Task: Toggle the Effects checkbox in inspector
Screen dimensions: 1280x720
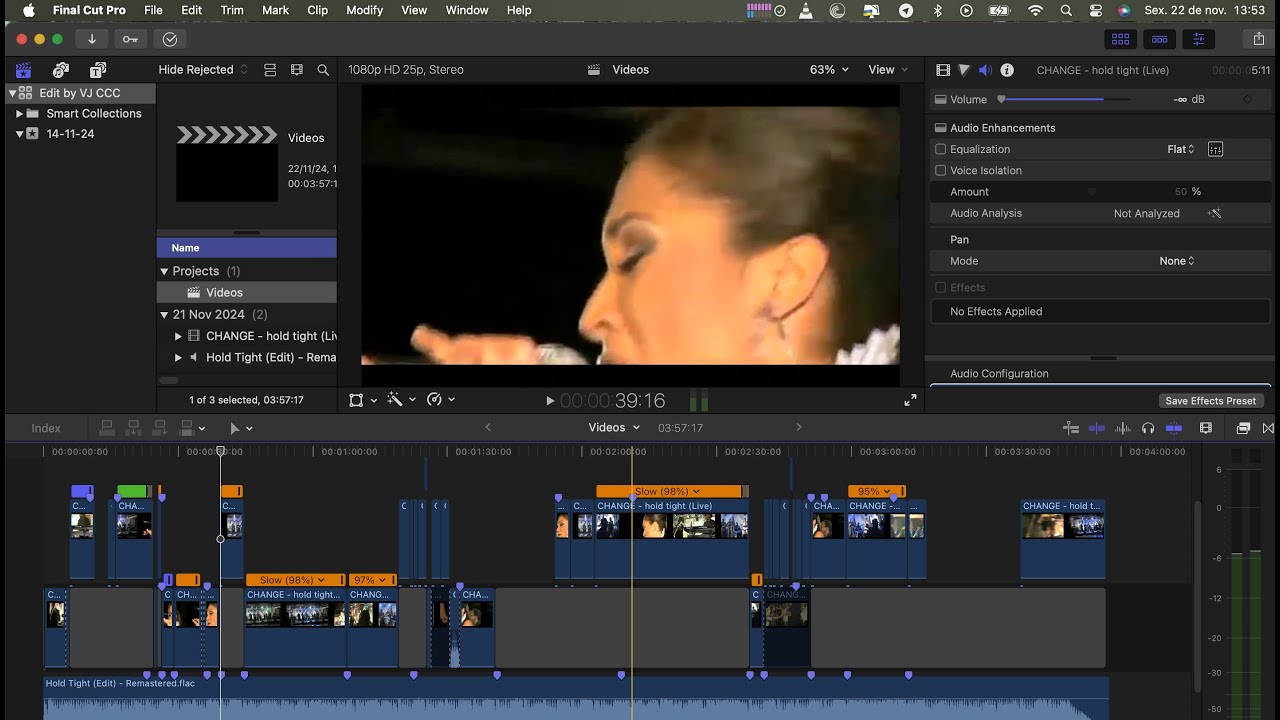Action: 940,288
